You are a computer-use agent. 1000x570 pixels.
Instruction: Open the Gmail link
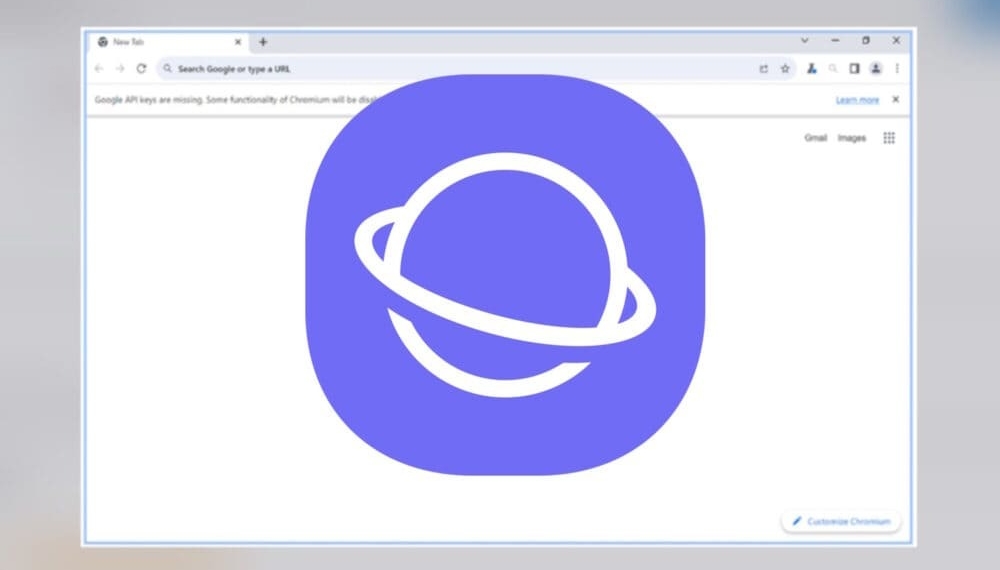815,138
